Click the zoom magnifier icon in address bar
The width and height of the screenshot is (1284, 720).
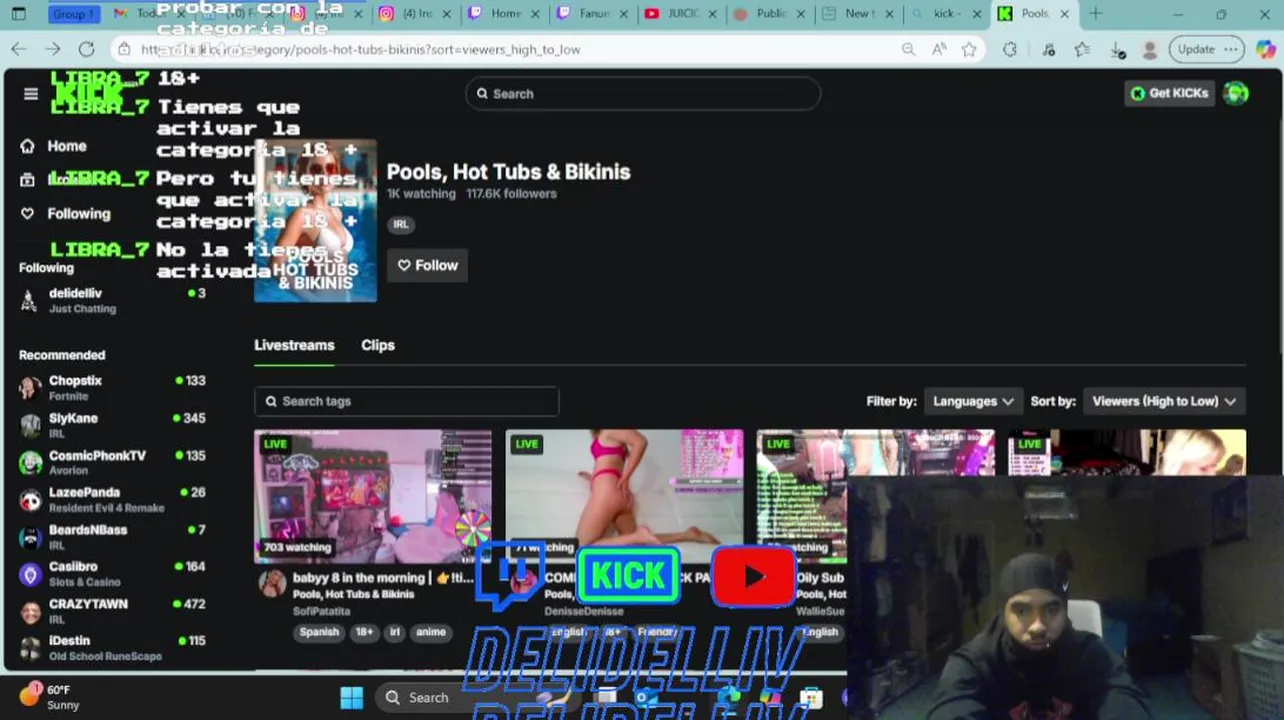coord(908,49)
